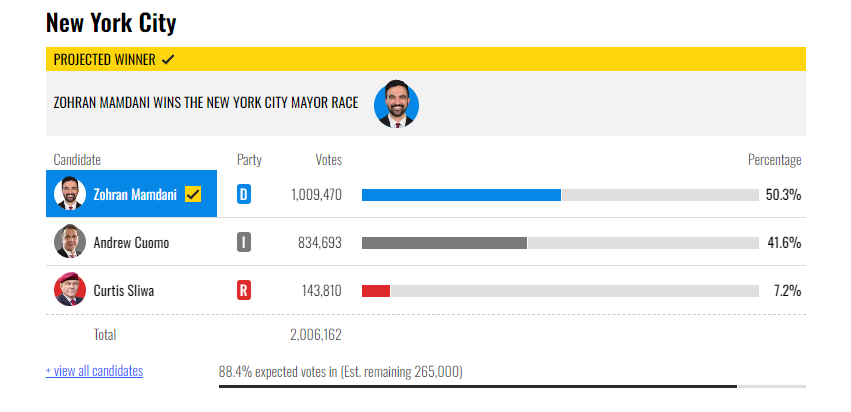Click Andrew Cuomo's candidate photo

tap(68, 242)
